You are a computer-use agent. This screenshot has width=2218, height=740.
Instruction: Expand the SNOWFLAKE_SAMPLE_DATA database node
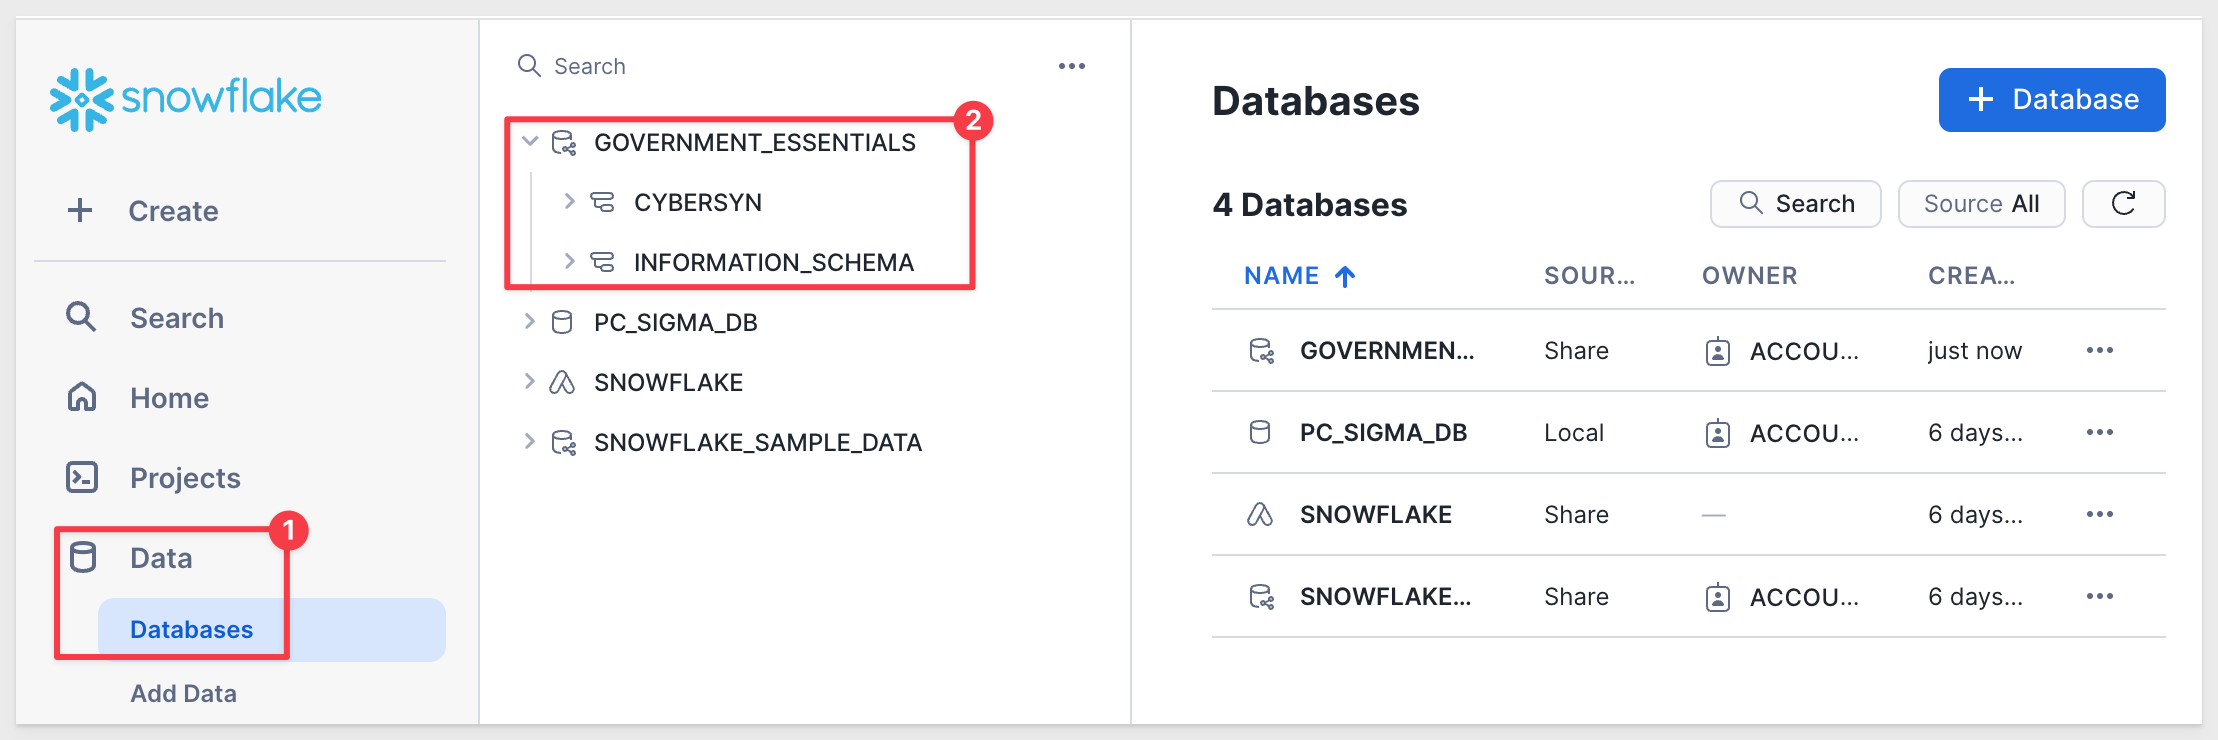point(529,441)
